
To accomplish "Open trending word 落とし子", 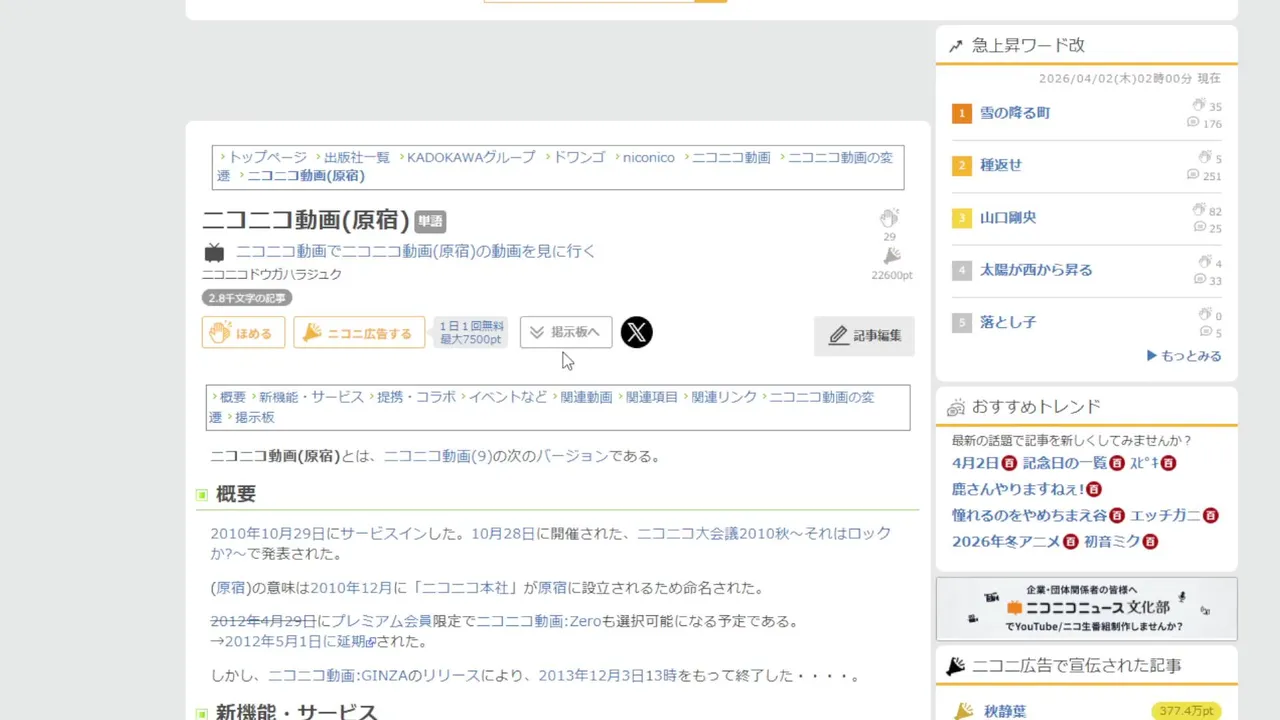I will [x=1007, y=322].
